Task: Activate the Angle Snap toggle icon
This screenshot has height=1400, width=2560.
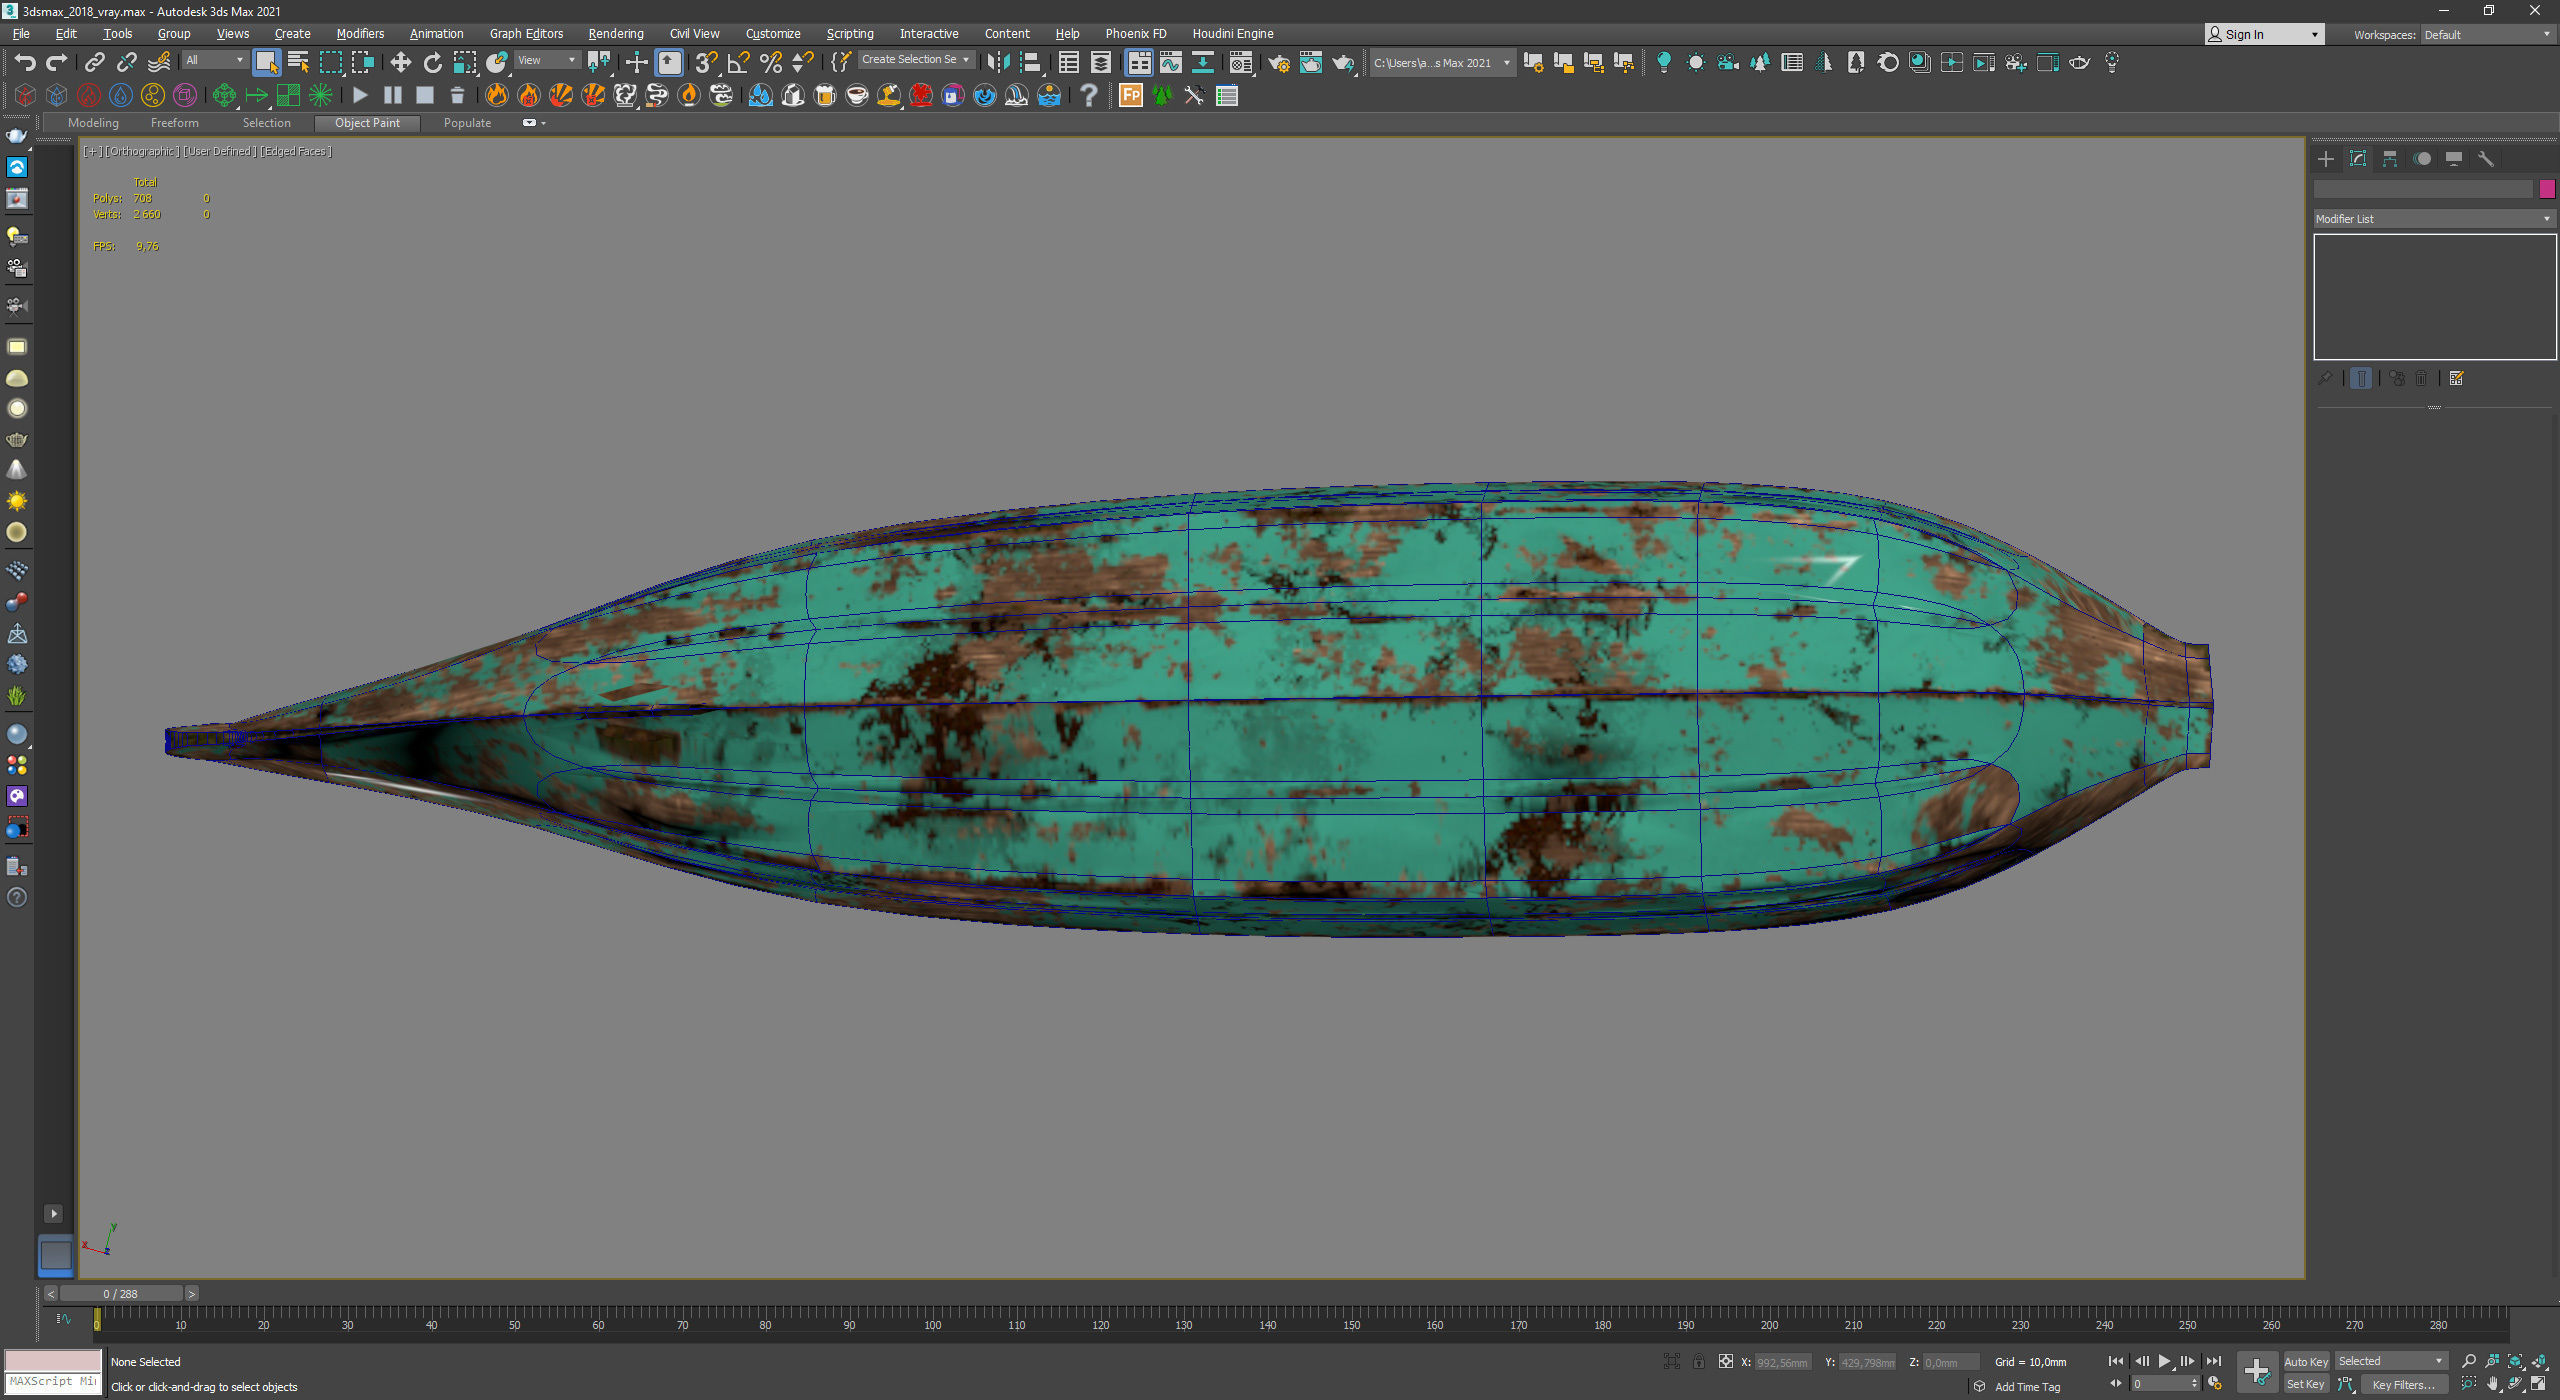Action: coord(738,63)
